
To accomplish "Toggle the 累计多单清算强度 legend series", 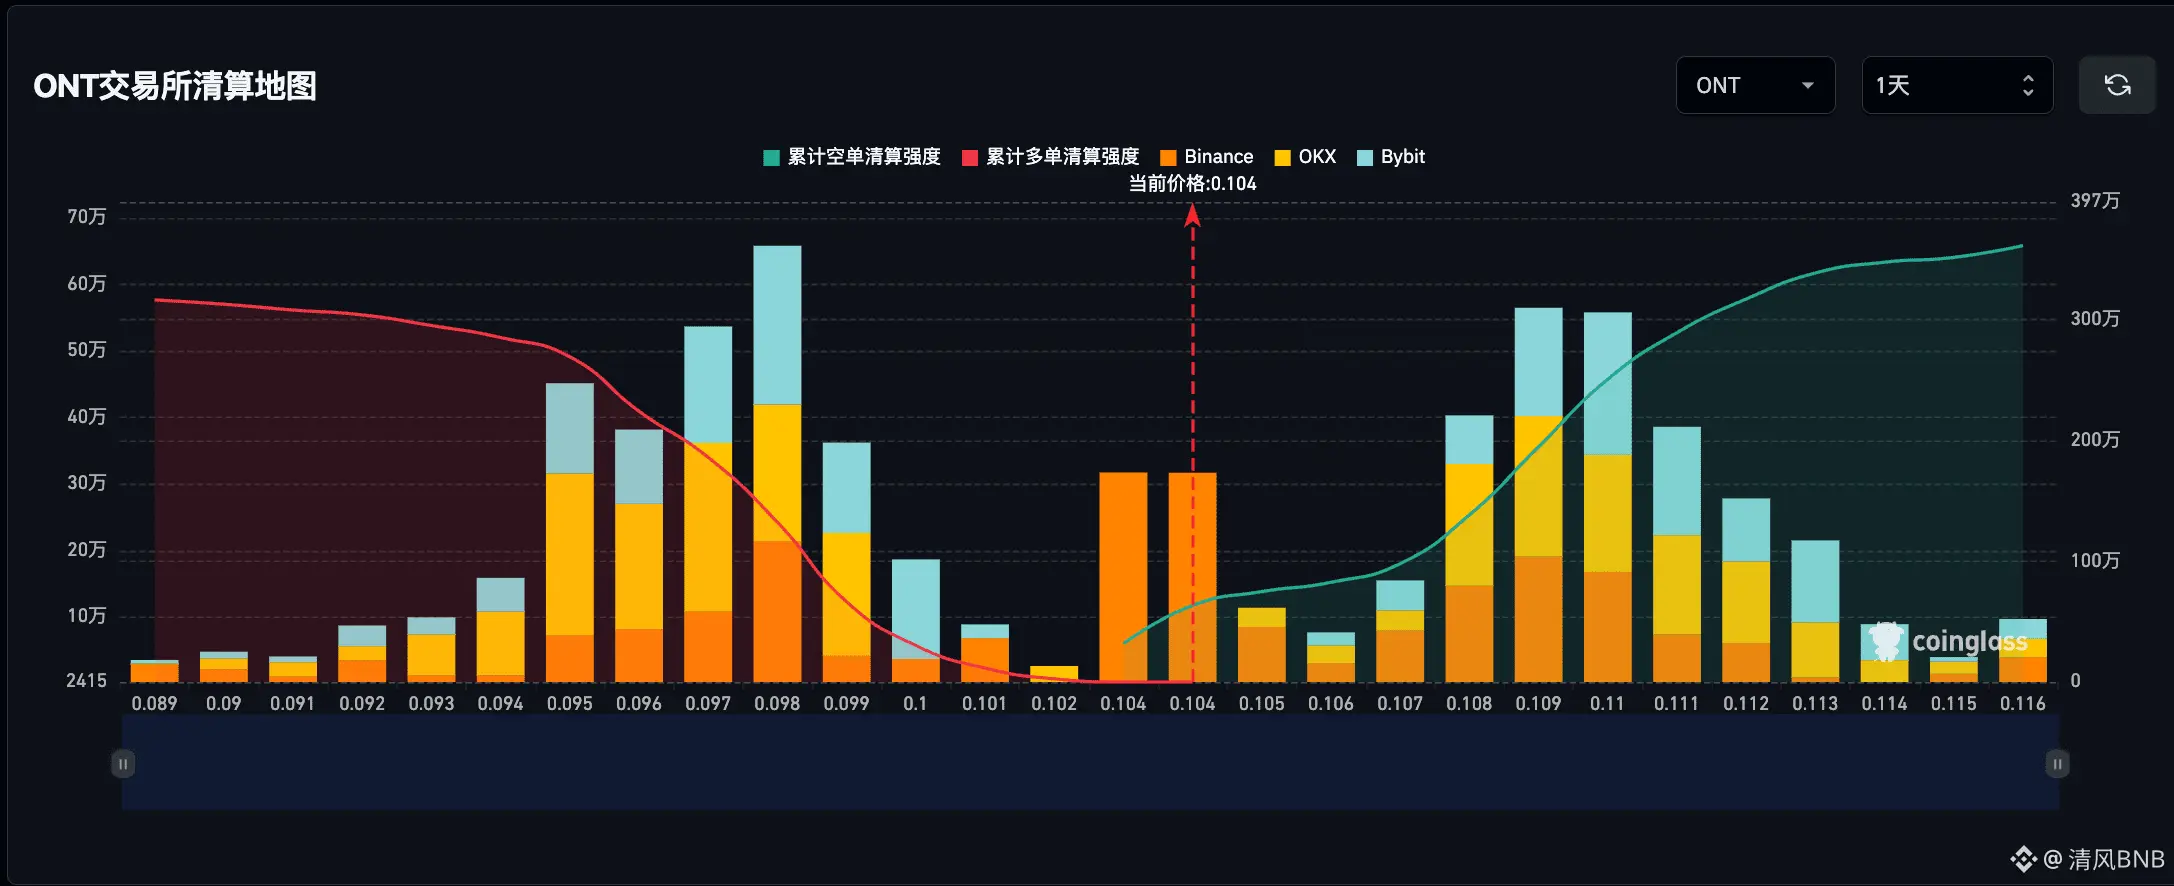I will [x=1051, y=157].
